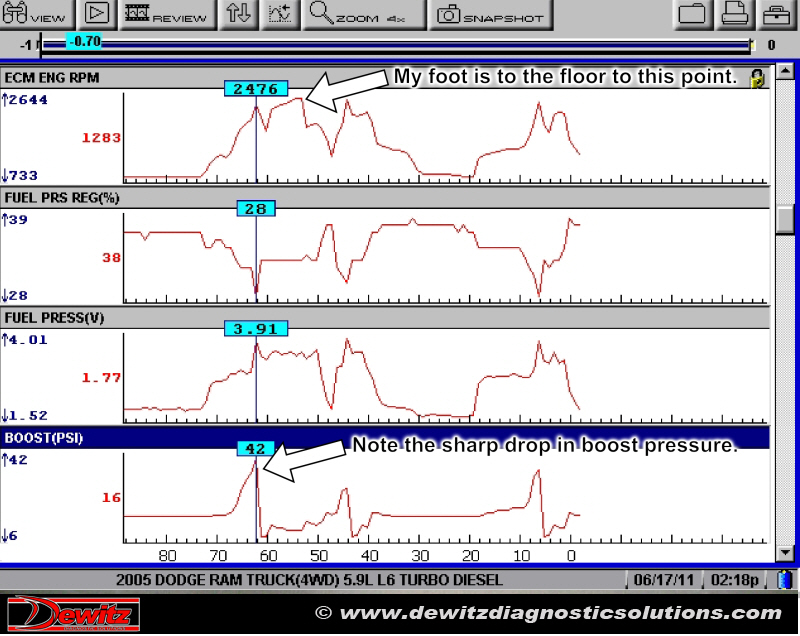Image resolution: width=800 pixels, height=636 pixels.
Task: Click the 39 max fuel regulator value
Action: point(15,220)
